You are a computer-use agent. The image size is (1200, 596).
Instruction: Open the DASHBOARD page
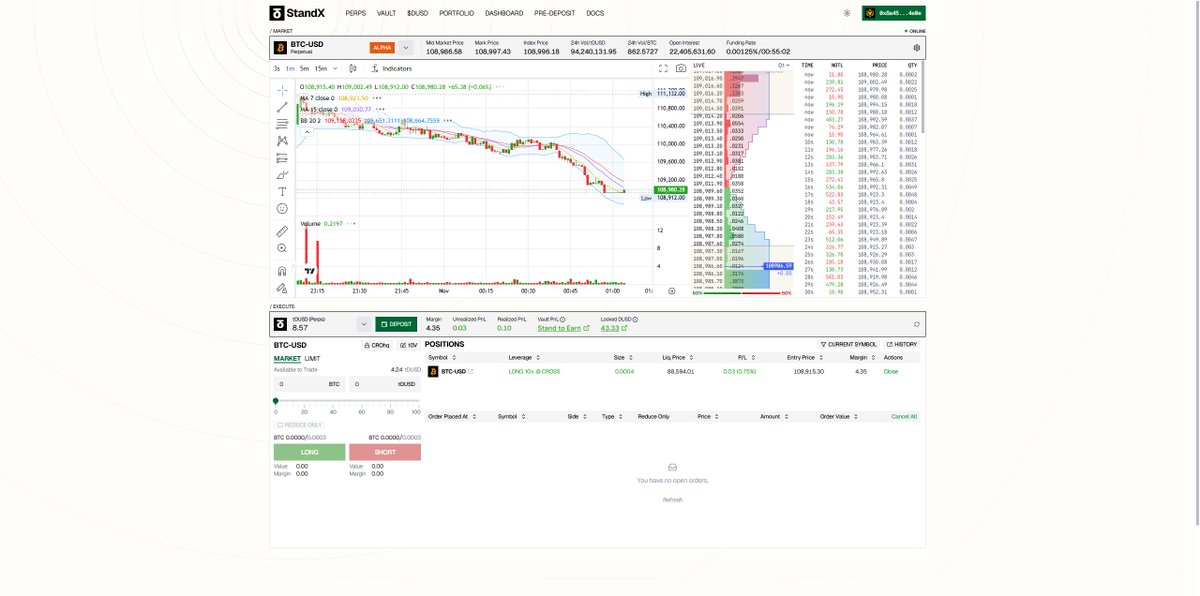tap(504, 13)
